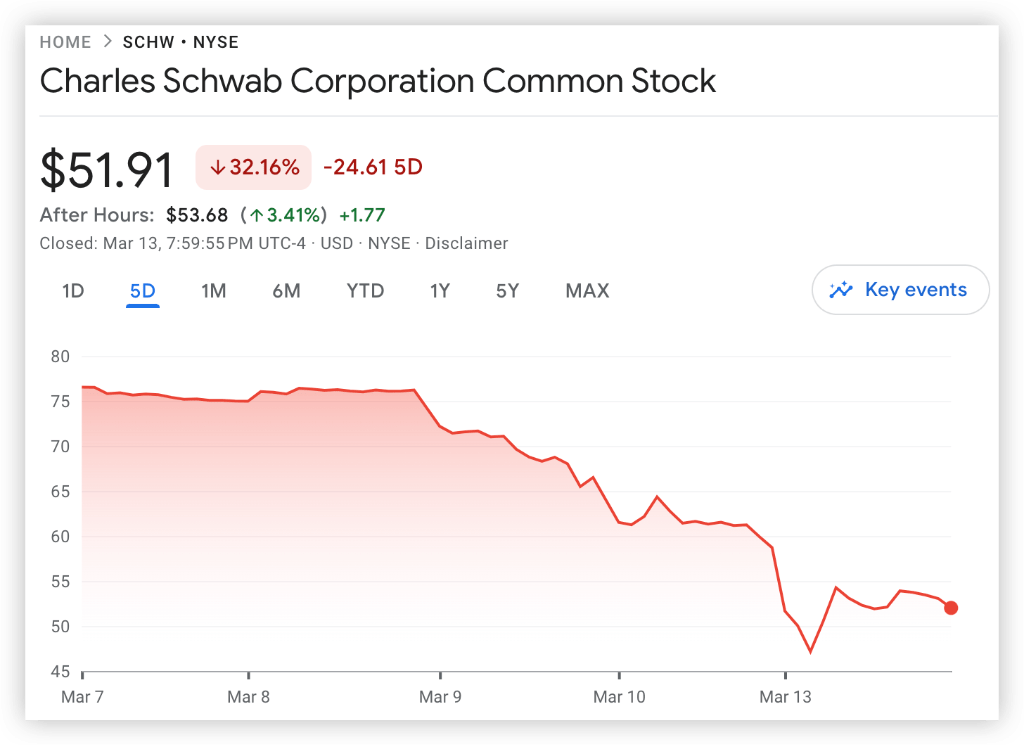Switch to the 1M chart view
Image resolution: width=1024 pixels, height=745 pixels.
pyautogui.click(x=213, y=290)
